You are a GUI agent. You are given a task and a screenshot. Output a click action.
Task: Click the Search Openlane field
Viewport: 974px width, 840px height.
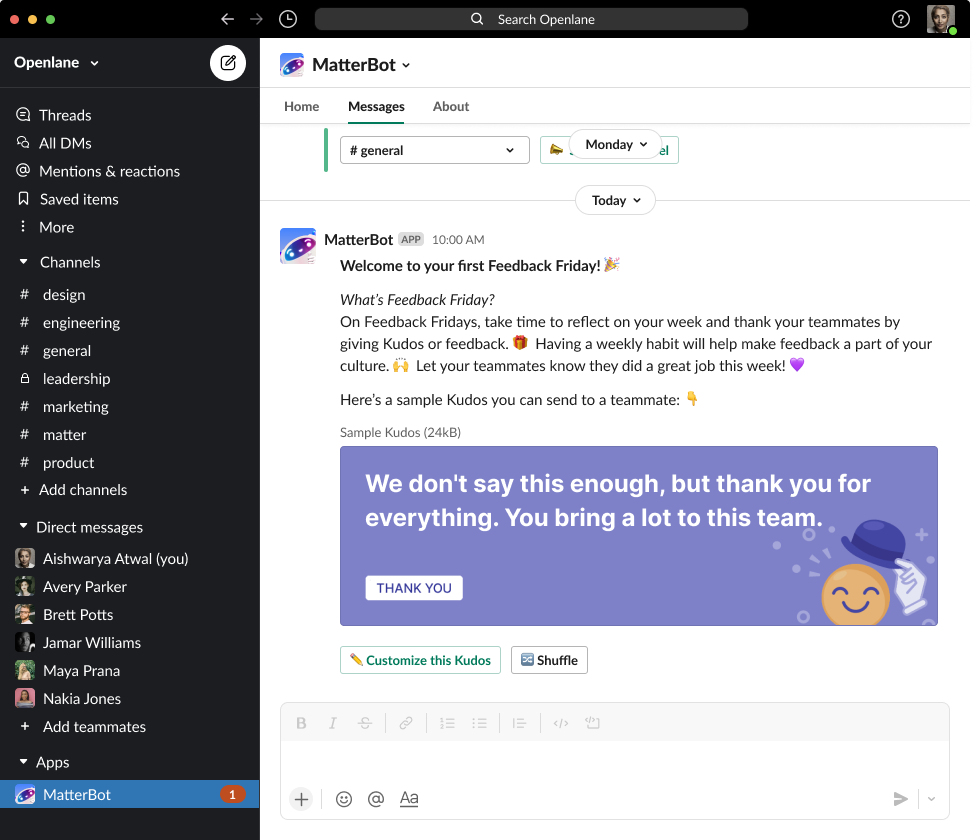531,19
